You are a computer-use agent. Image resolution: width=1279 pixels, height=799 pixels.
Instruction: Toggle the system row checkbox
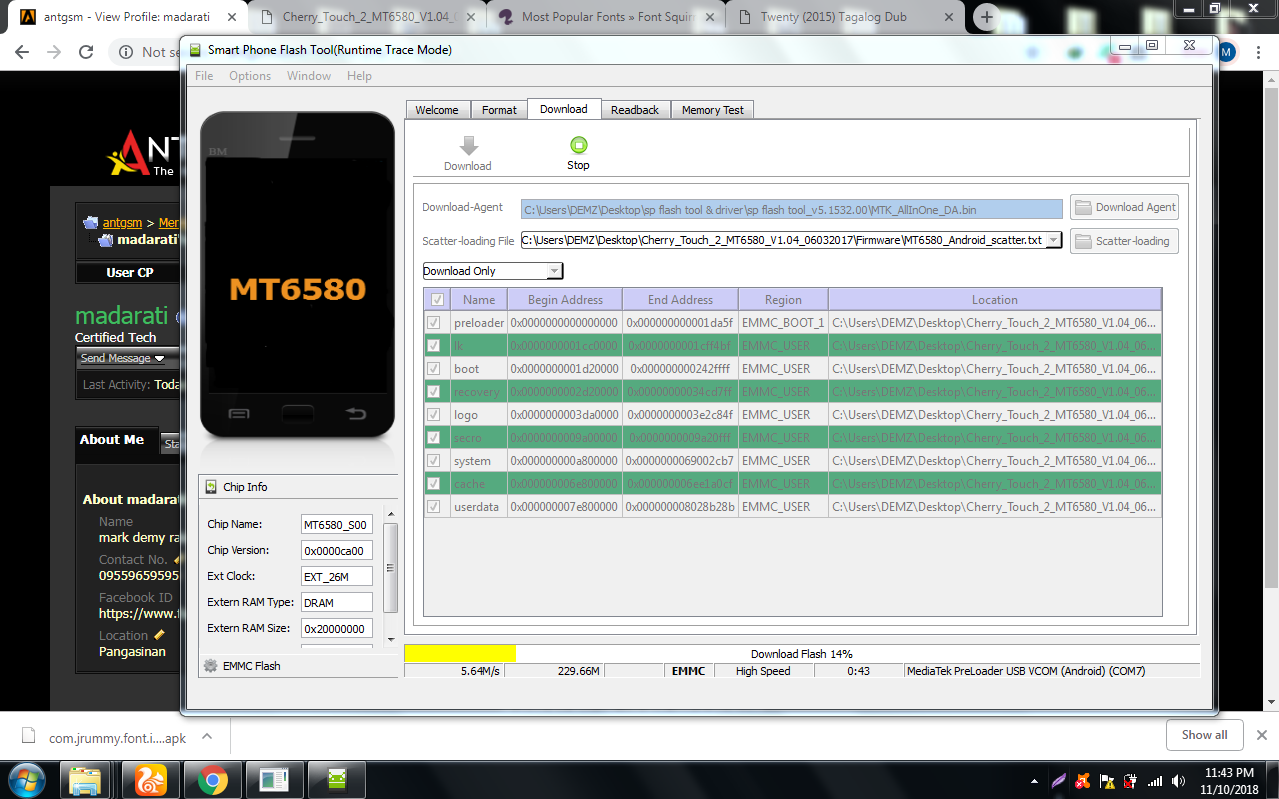[434, 461]
